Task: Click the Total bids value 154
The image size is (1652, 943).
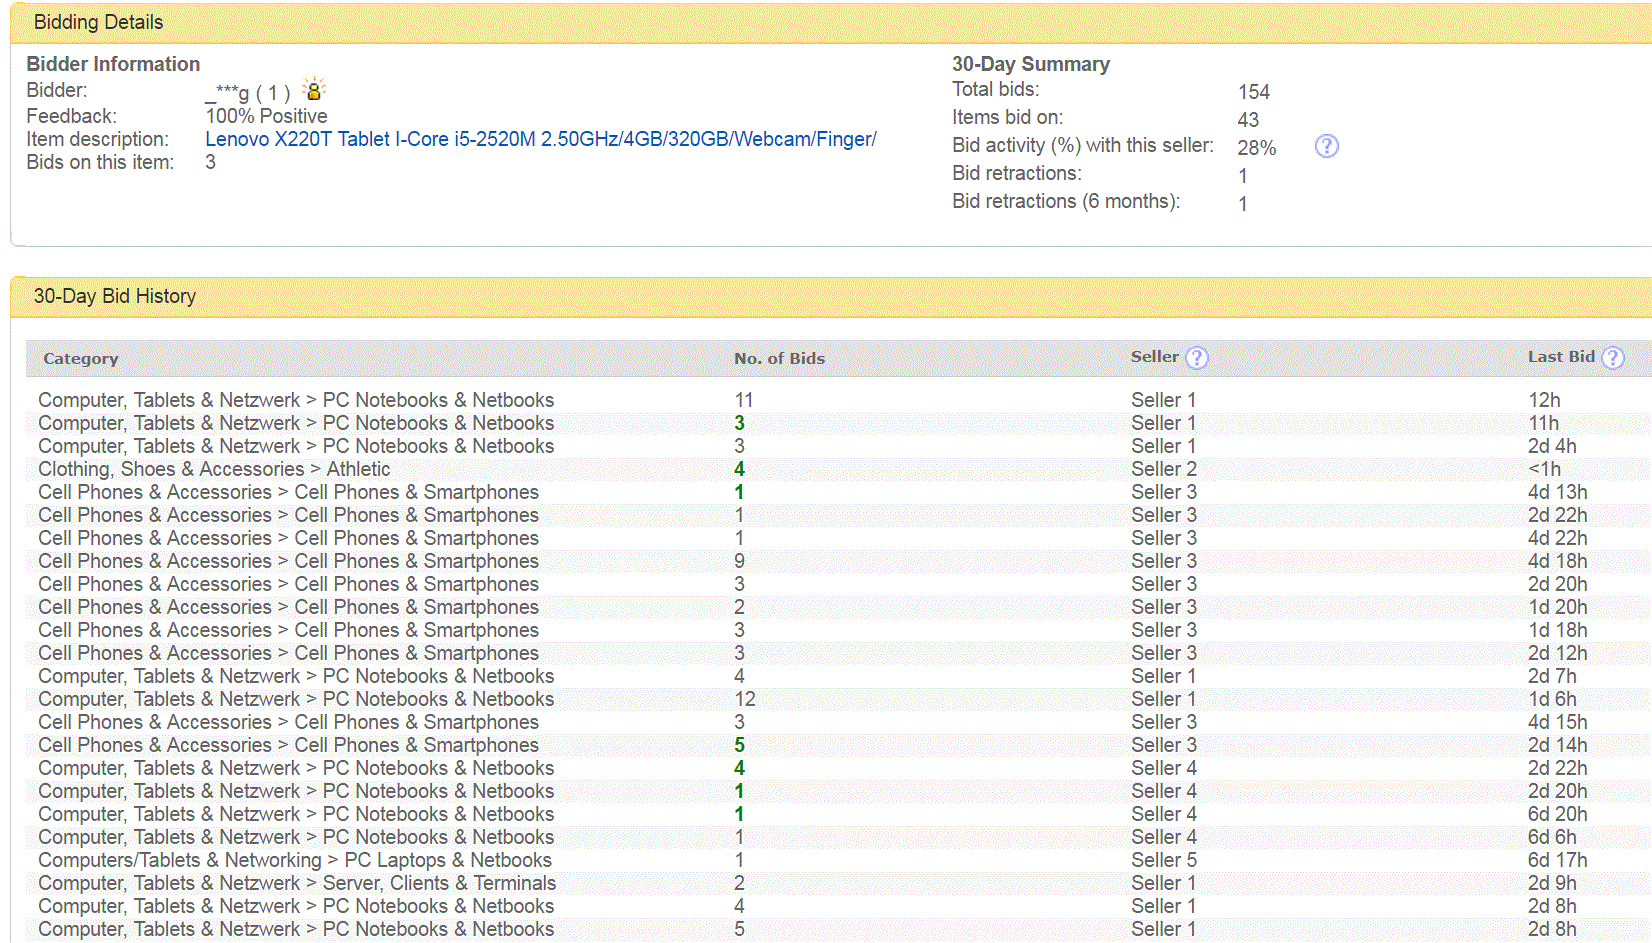Action: coord(1253,92)
